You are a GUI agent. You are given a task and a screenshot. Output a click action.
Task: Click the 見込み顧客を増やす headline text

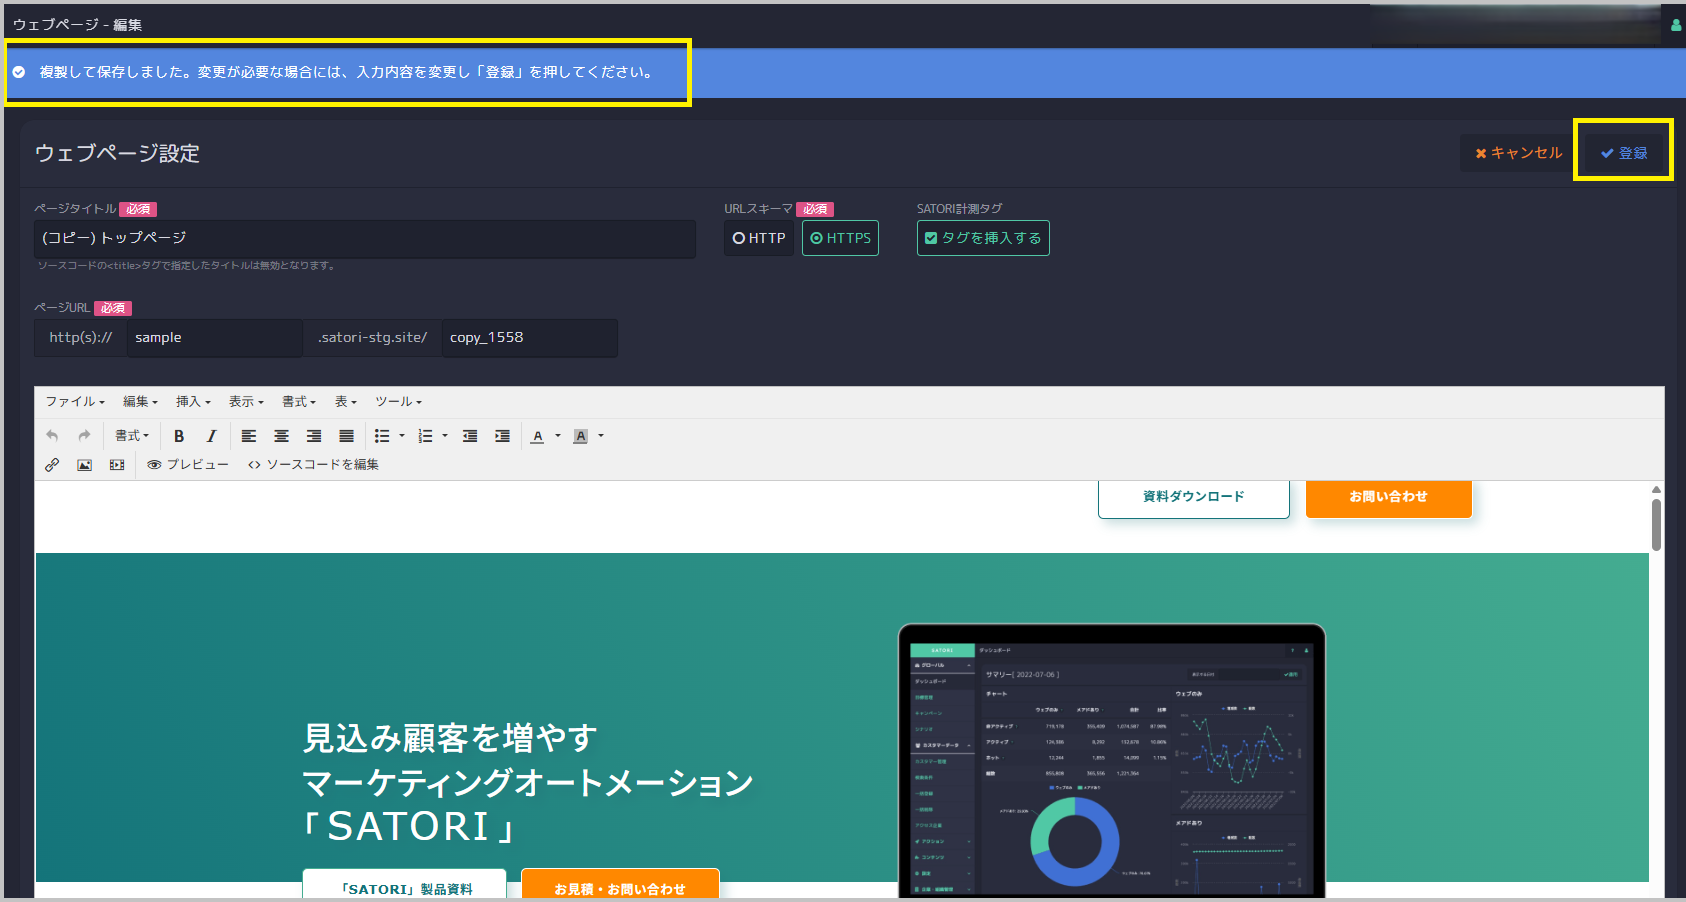pyautogui.click(x=450, y=738)
